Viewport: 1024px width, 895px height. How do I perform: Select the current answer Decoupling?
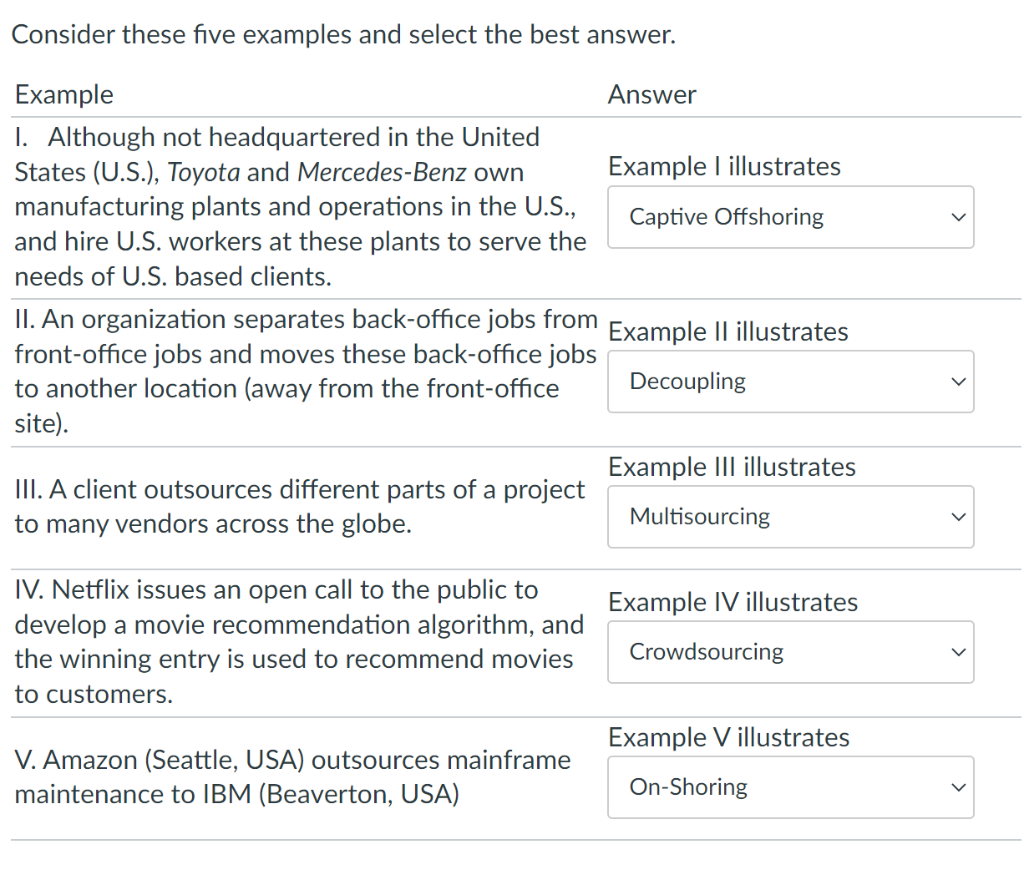tap(687, 381)
